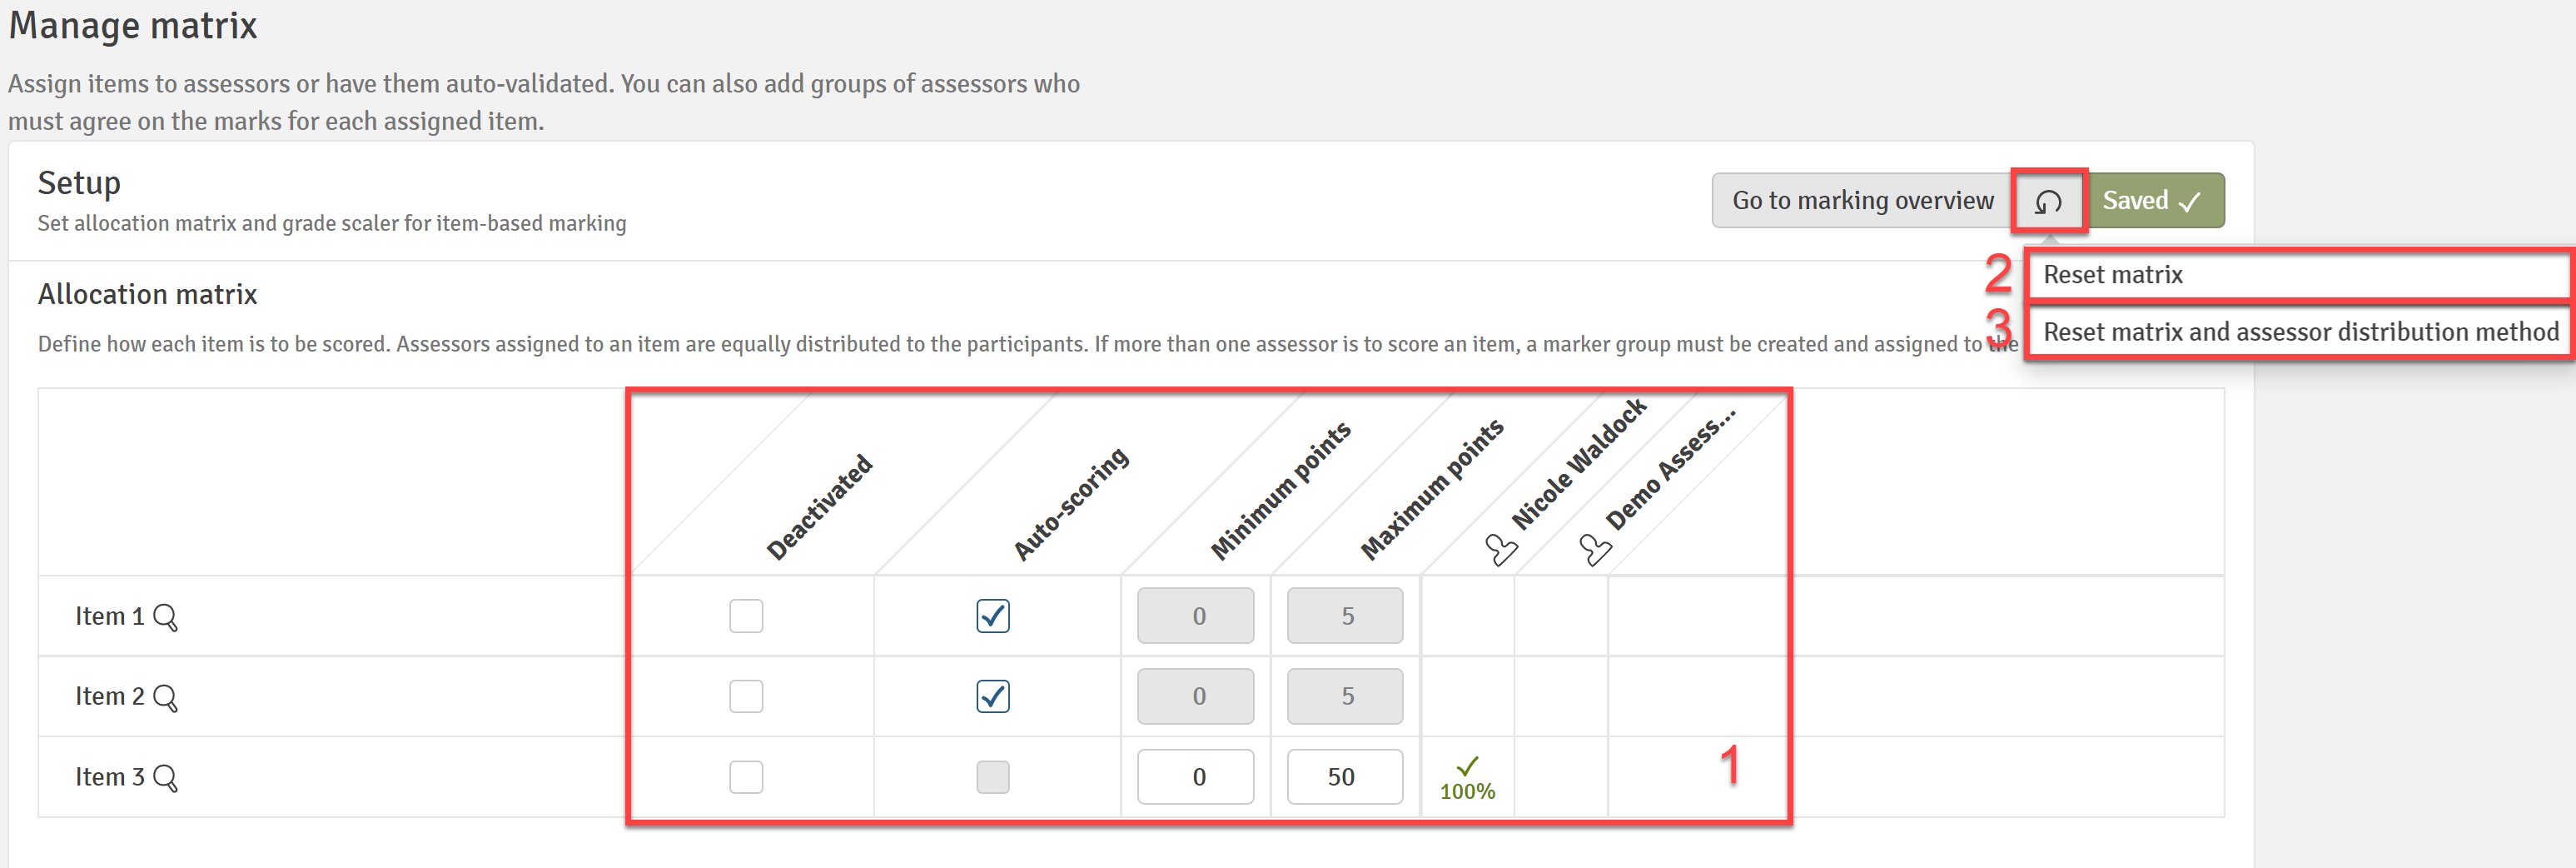This screenshot has height=868, width=2576.
Task: Select Reset matrix and assessor distribution method
Action: (x=2299, y=332)
